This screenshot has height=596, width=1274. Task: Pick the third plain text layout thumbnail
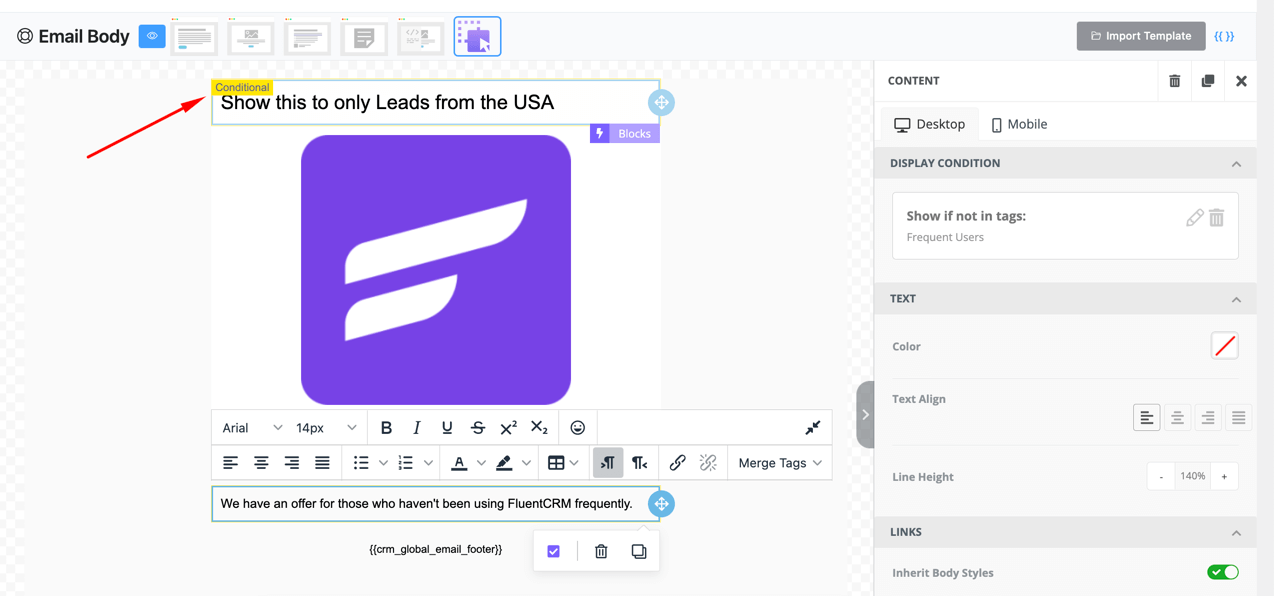(308, 37)
